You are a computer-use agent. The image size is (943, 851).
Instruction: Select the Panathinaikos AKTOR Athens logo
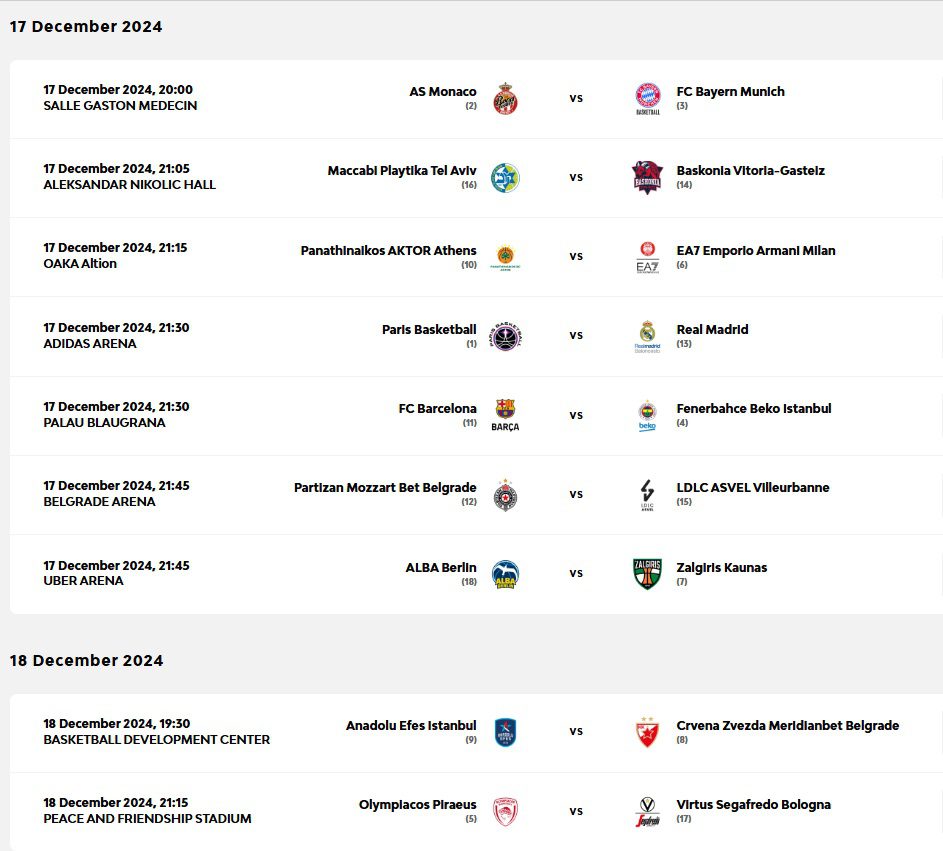pyautogui.click(x=505, y=257)
